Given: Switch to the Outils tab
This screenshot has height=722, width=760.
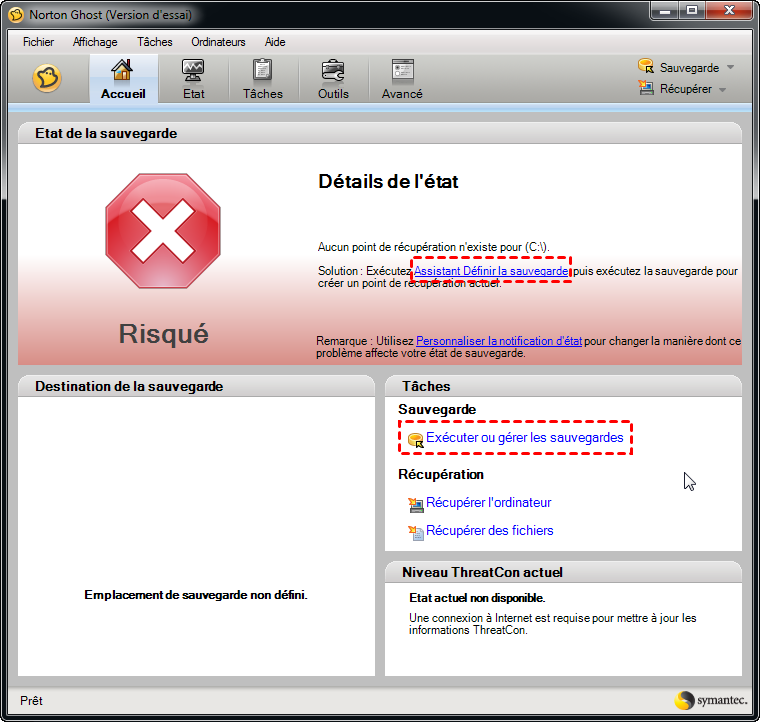Looking at the screenshot, I should (333, 79).
